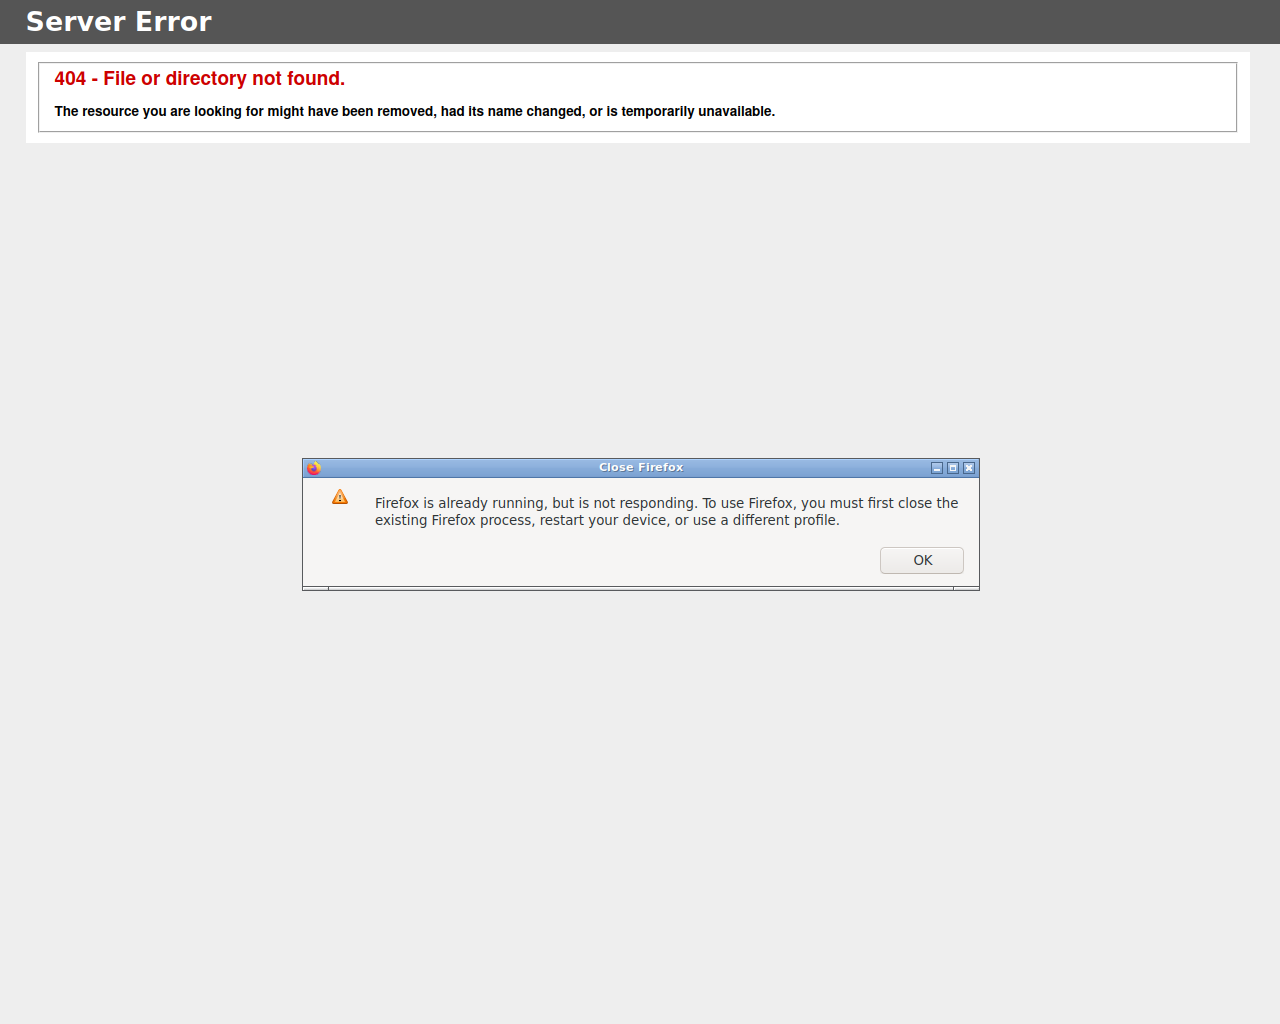1280x1024 pixels.
Task: Click the warning triangle icon in dialog
Action: tap(340, 497)
